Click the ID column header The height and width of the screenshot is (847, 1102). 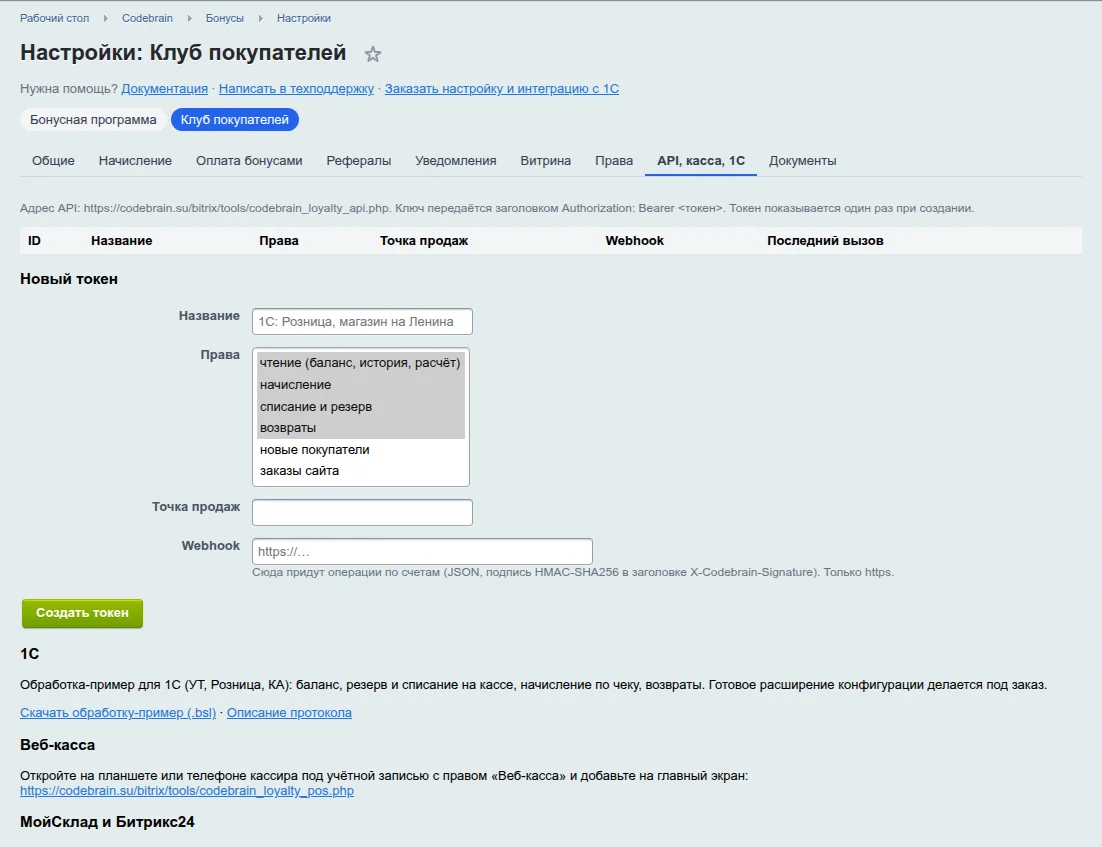[x=34, y=240]
